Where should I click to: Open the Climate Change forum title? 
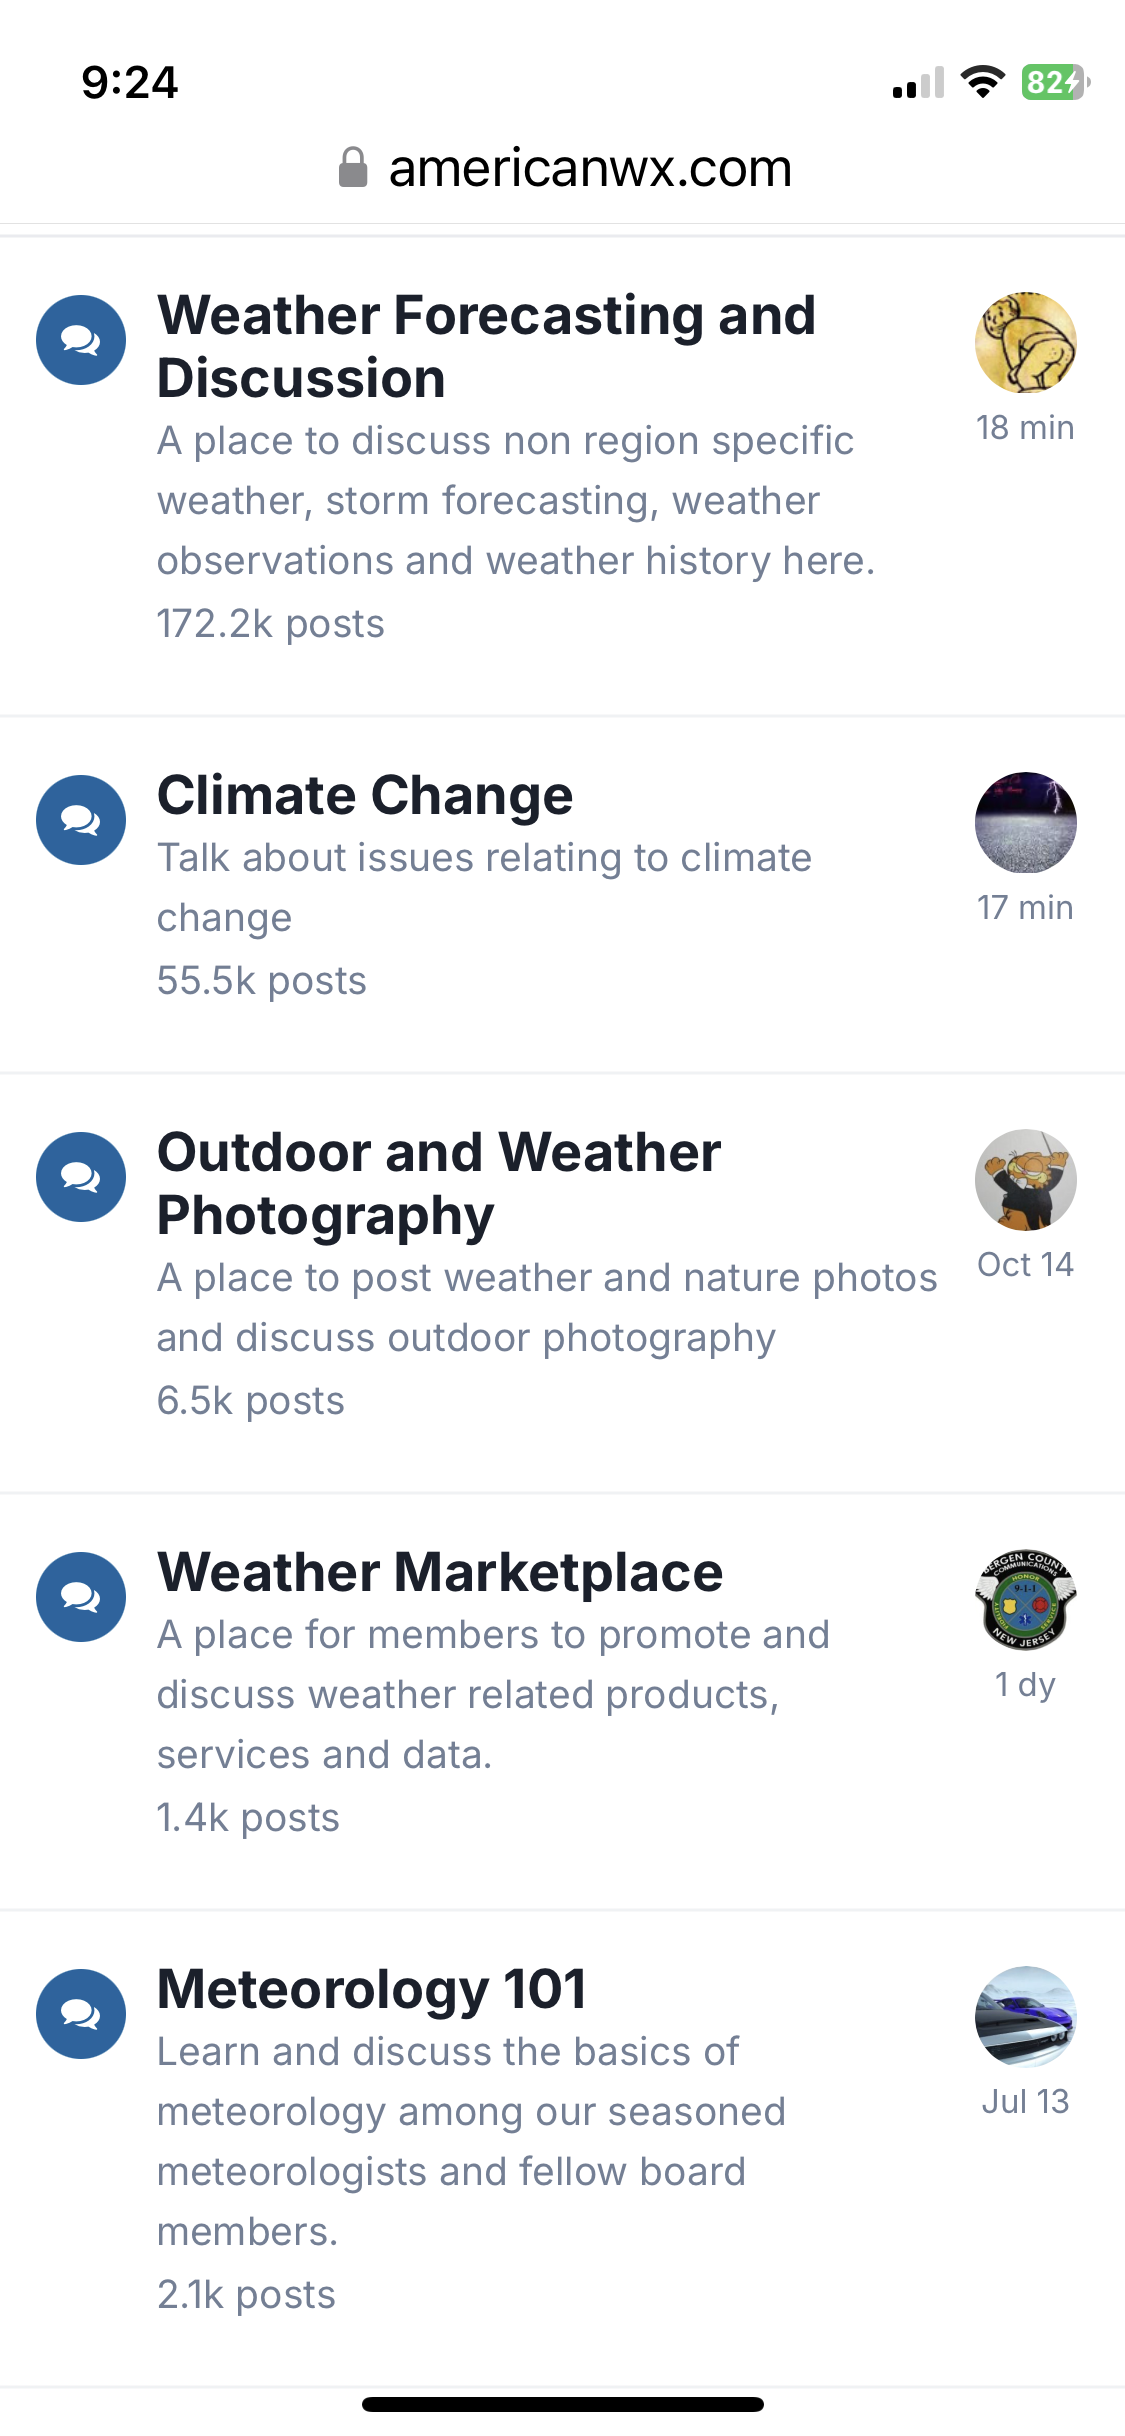tap(365, 796)
